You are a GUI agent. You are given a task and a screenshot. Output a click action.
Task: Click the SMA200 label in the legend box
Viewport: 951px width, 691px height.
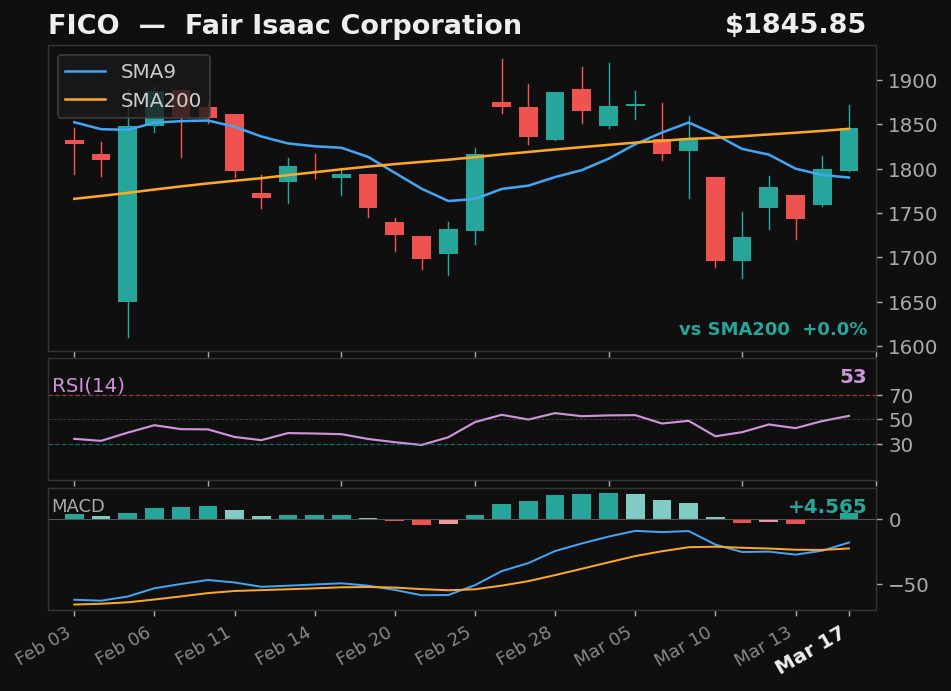click(161, 100)
